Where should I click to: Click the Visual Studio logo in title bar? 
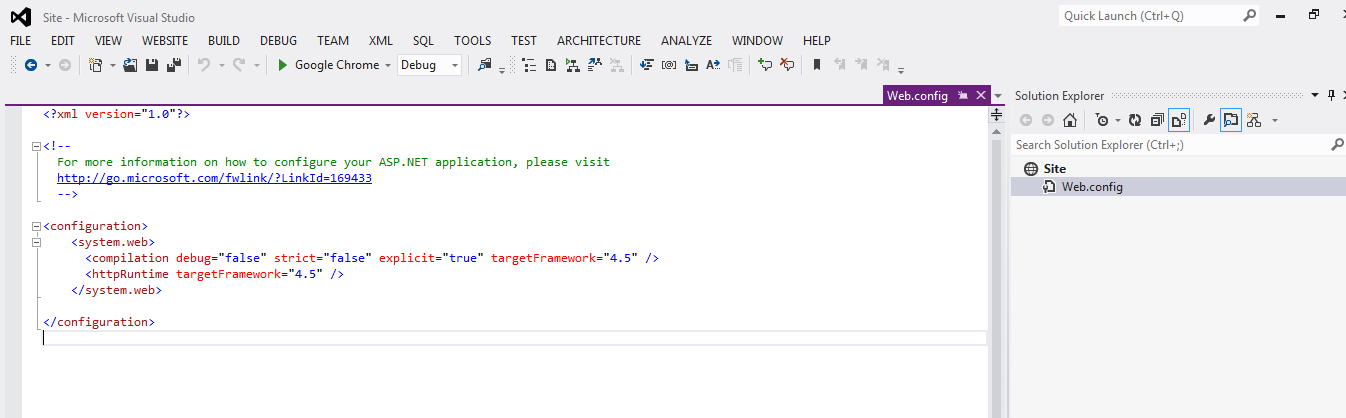pyautogui.click(x=20, y=17)
